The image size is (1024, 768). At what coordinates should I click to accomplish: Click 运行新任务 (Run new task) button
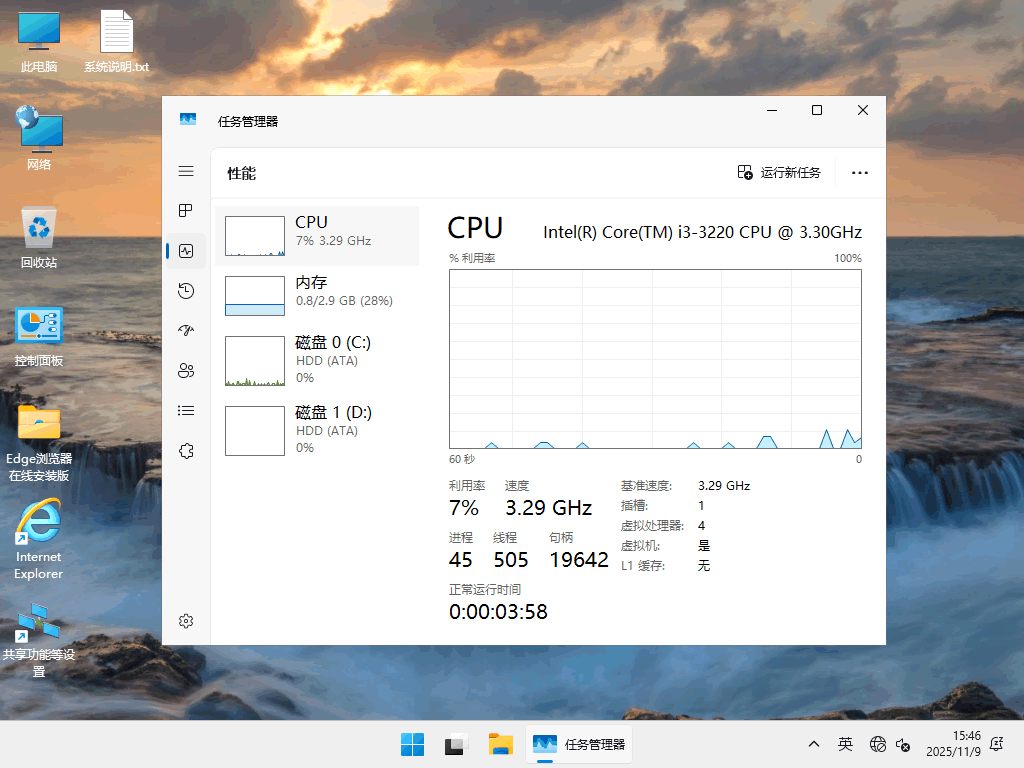[779, 172]
